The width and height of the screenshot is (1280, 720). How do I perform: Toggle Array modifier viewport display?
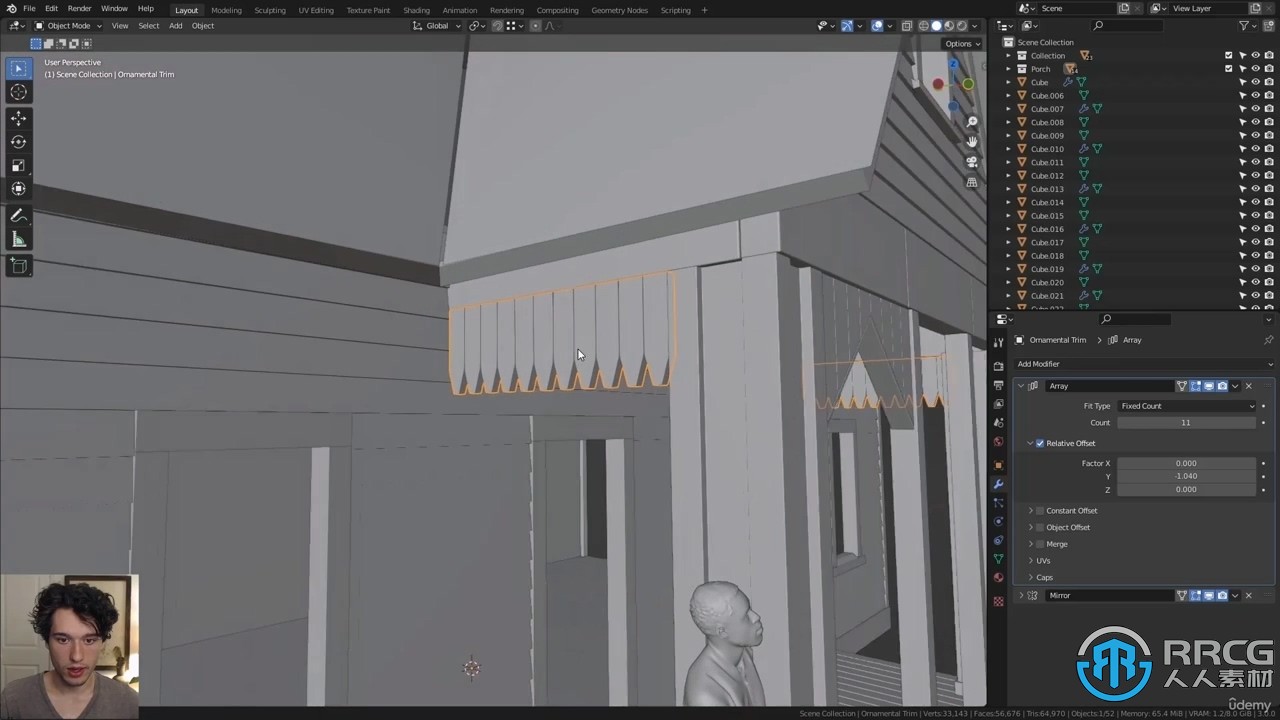1208,386
